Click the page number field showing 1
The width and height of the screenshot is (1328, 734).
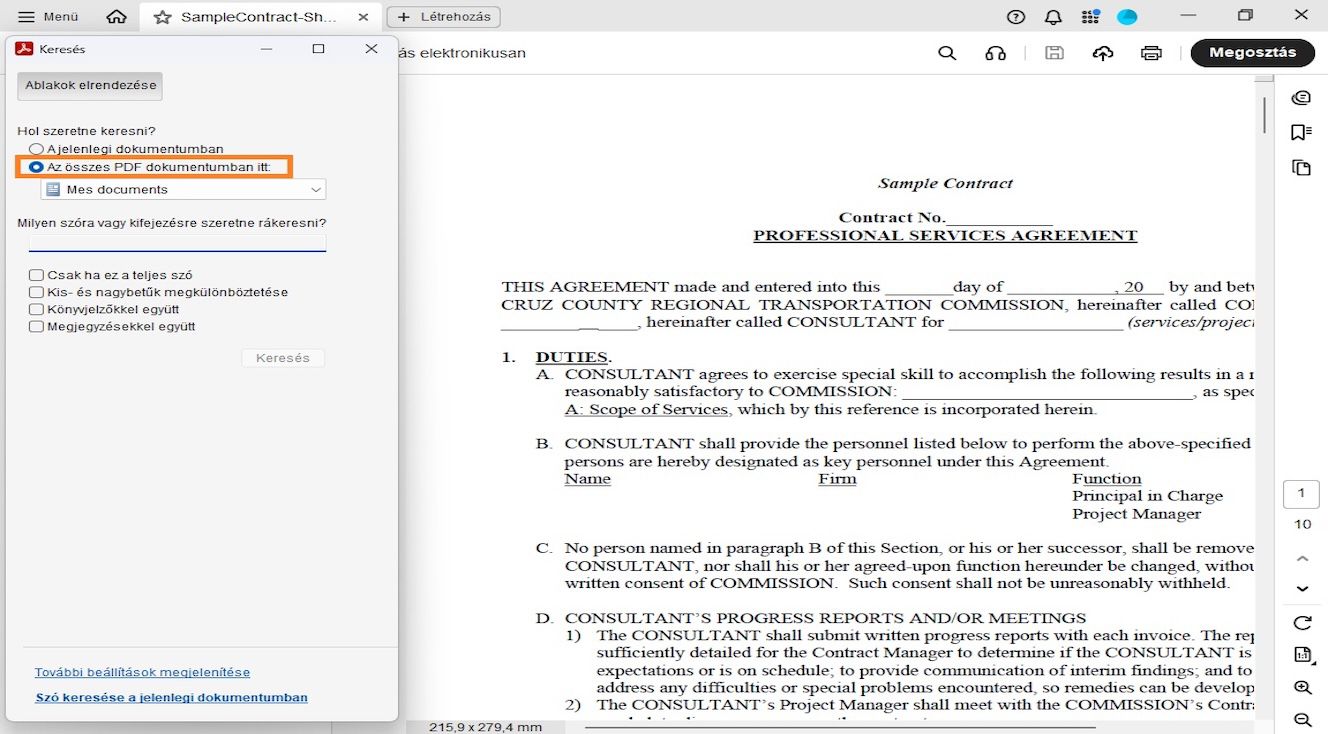(x=1301, y=493)
